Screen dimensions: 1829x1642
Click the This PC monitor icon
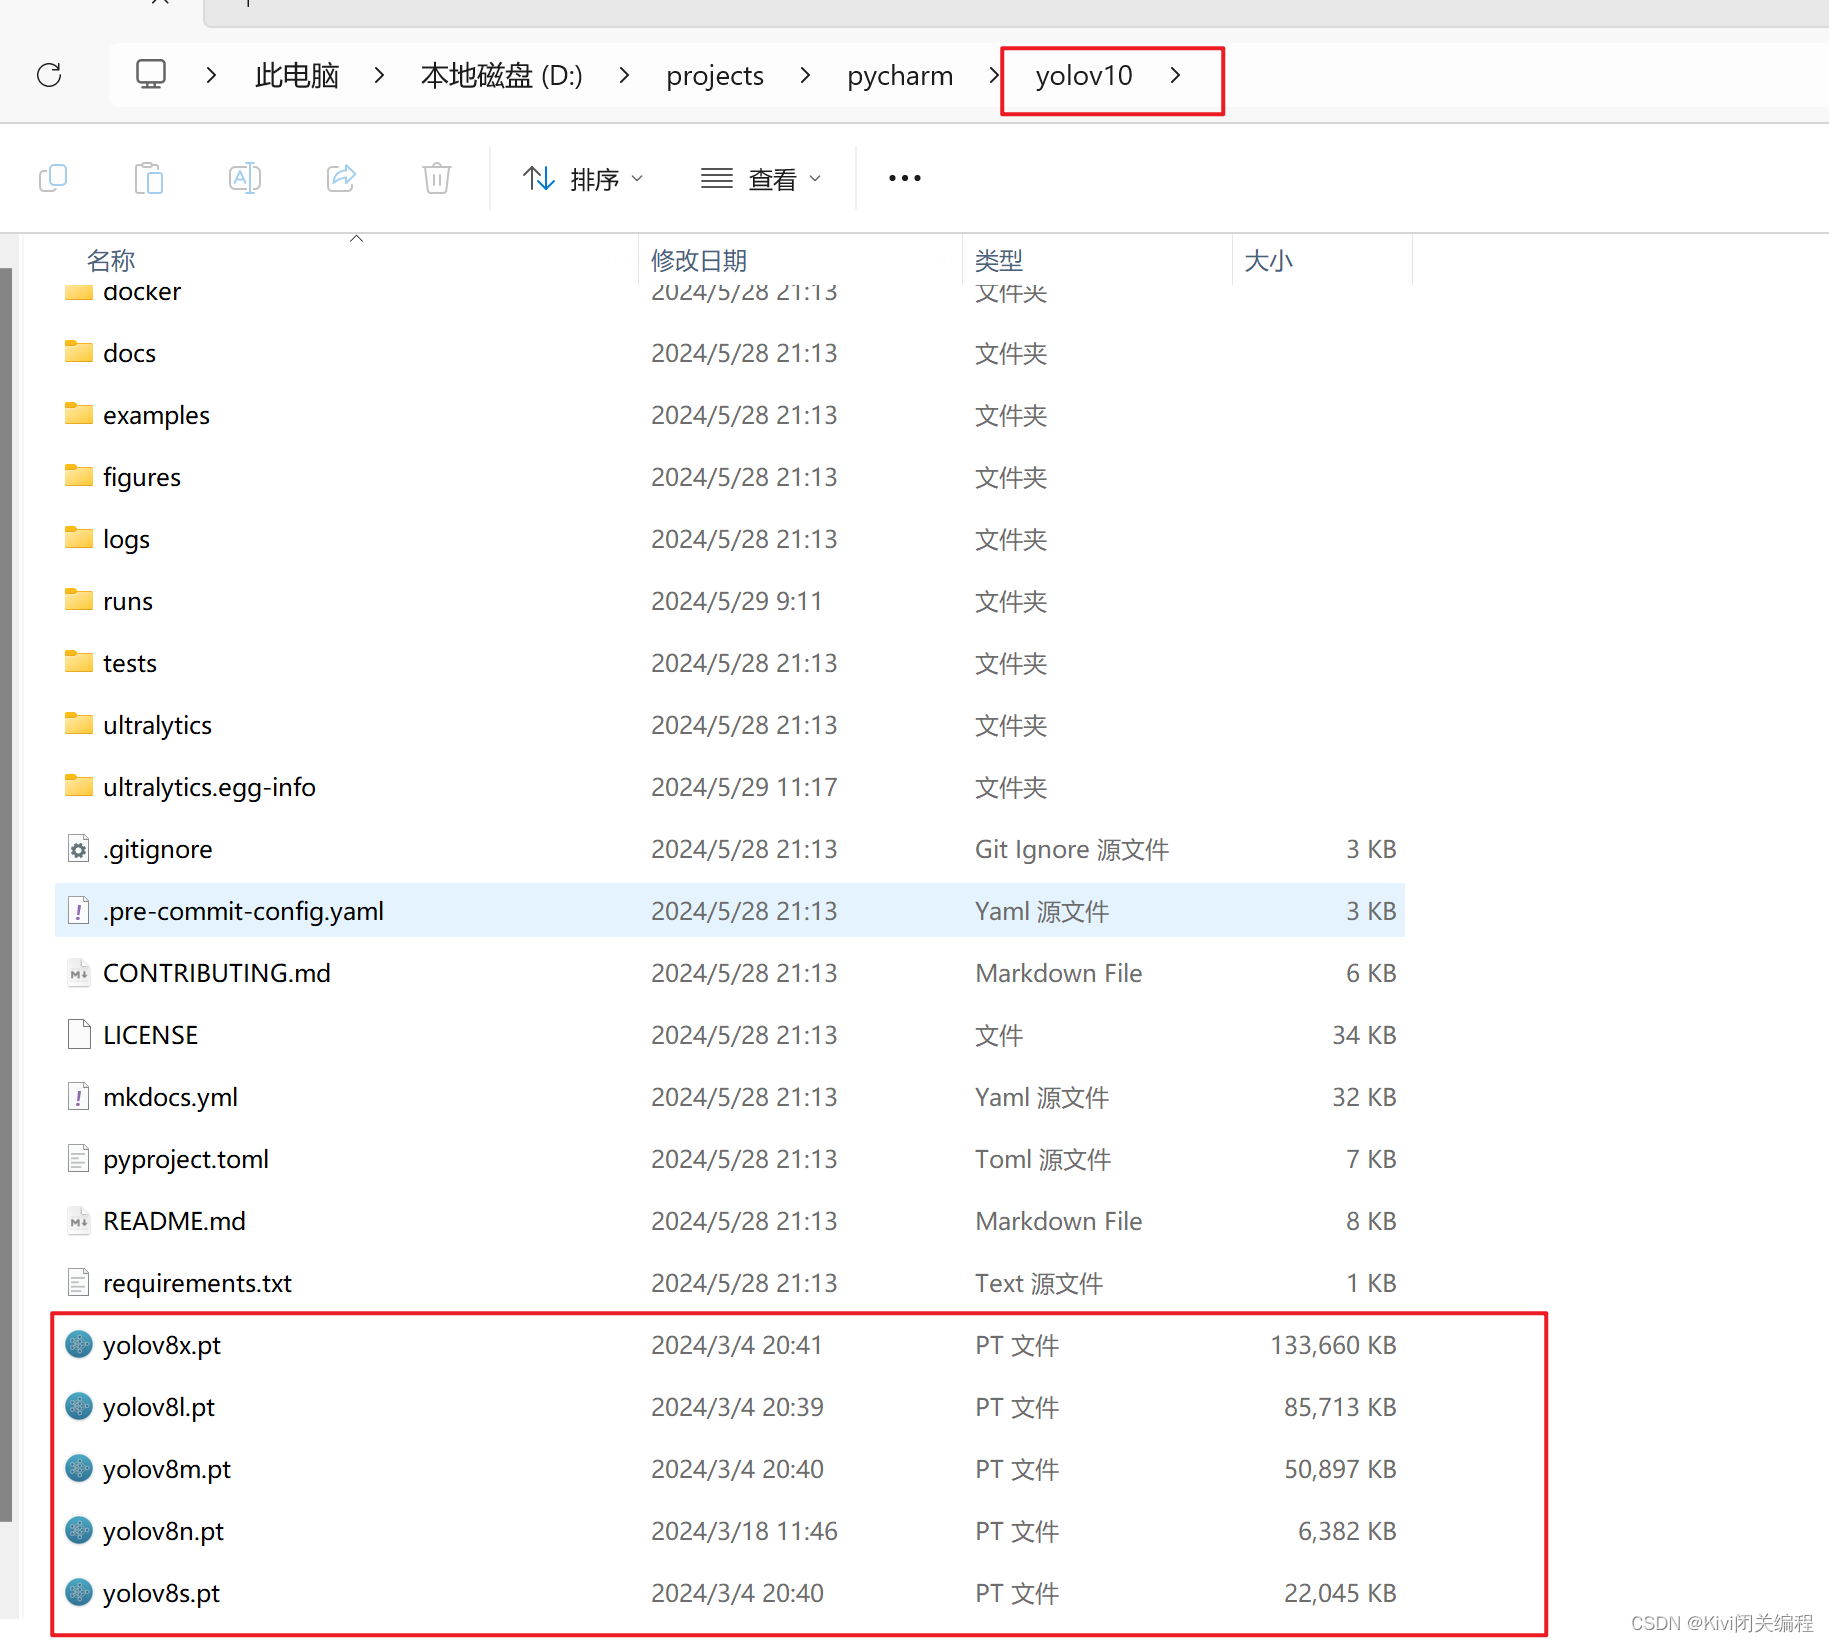coord(151,75)
